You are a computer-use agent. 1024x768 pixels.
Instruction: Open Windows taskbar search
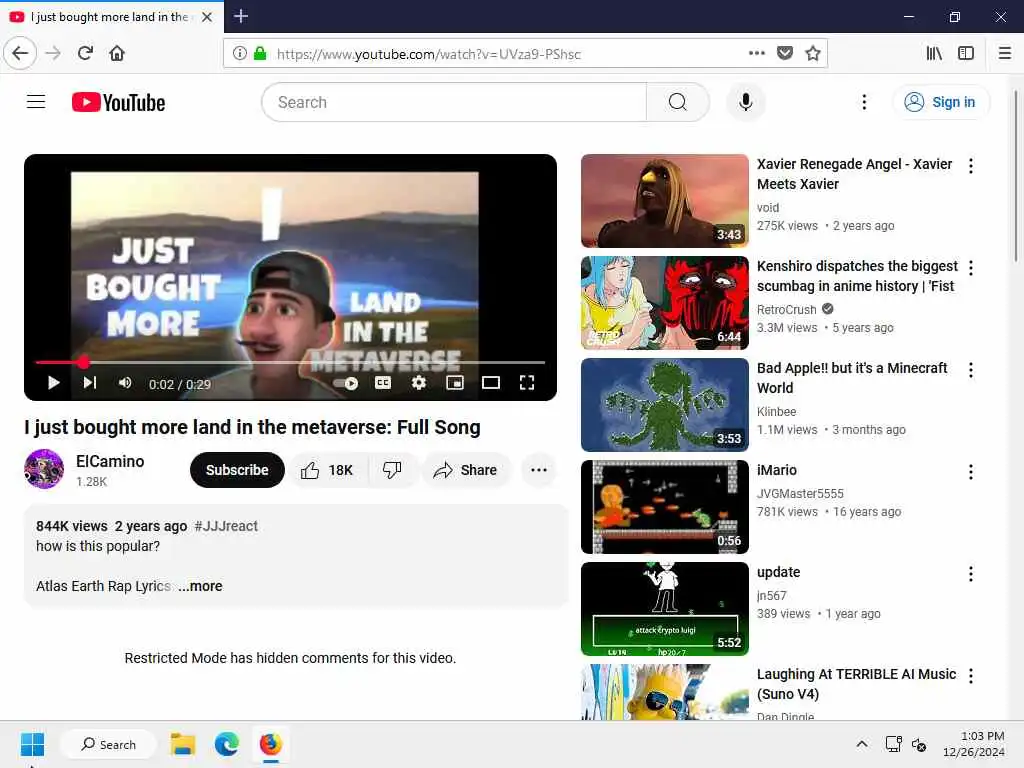click(108, 744)
